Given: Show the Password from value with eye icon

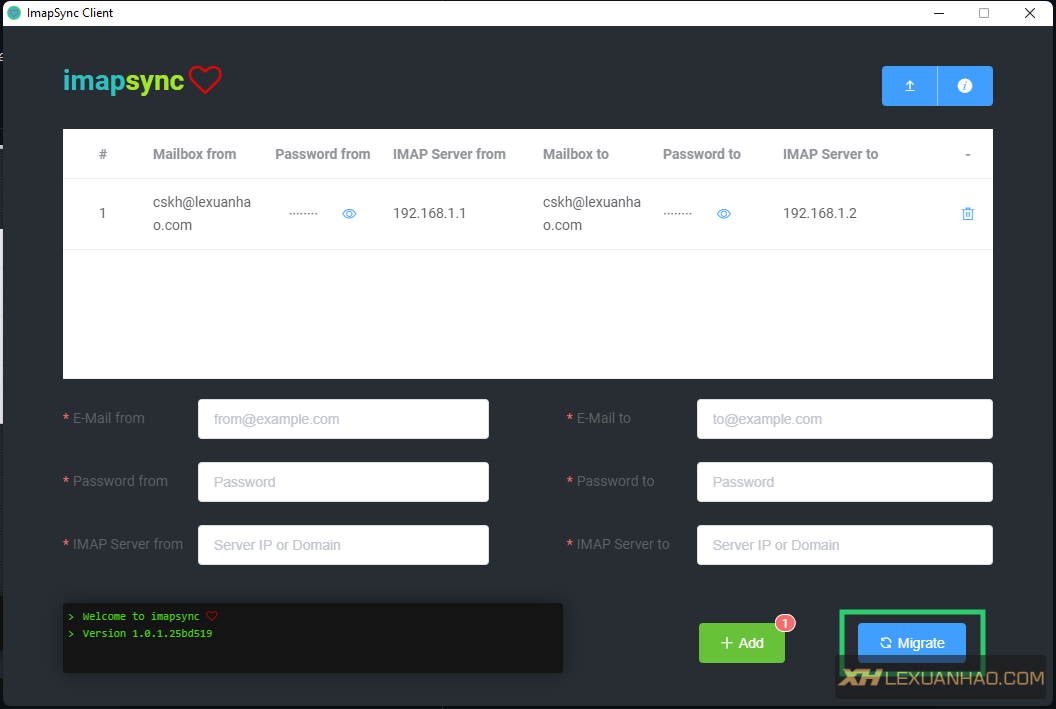Looking at the screenshot, I should click(x=349, y=213).
